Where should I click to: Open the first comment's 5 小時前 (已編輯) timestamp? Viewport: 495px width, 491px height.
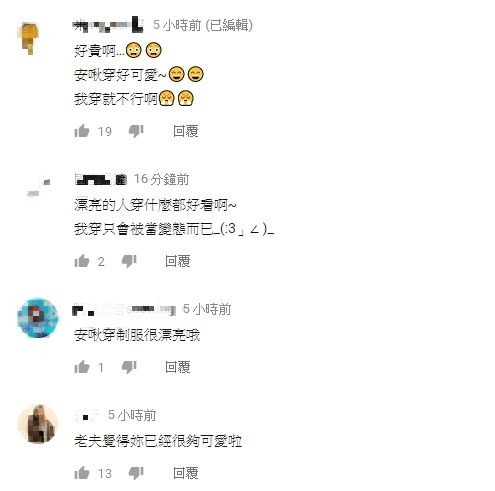[x=203, y=25]
